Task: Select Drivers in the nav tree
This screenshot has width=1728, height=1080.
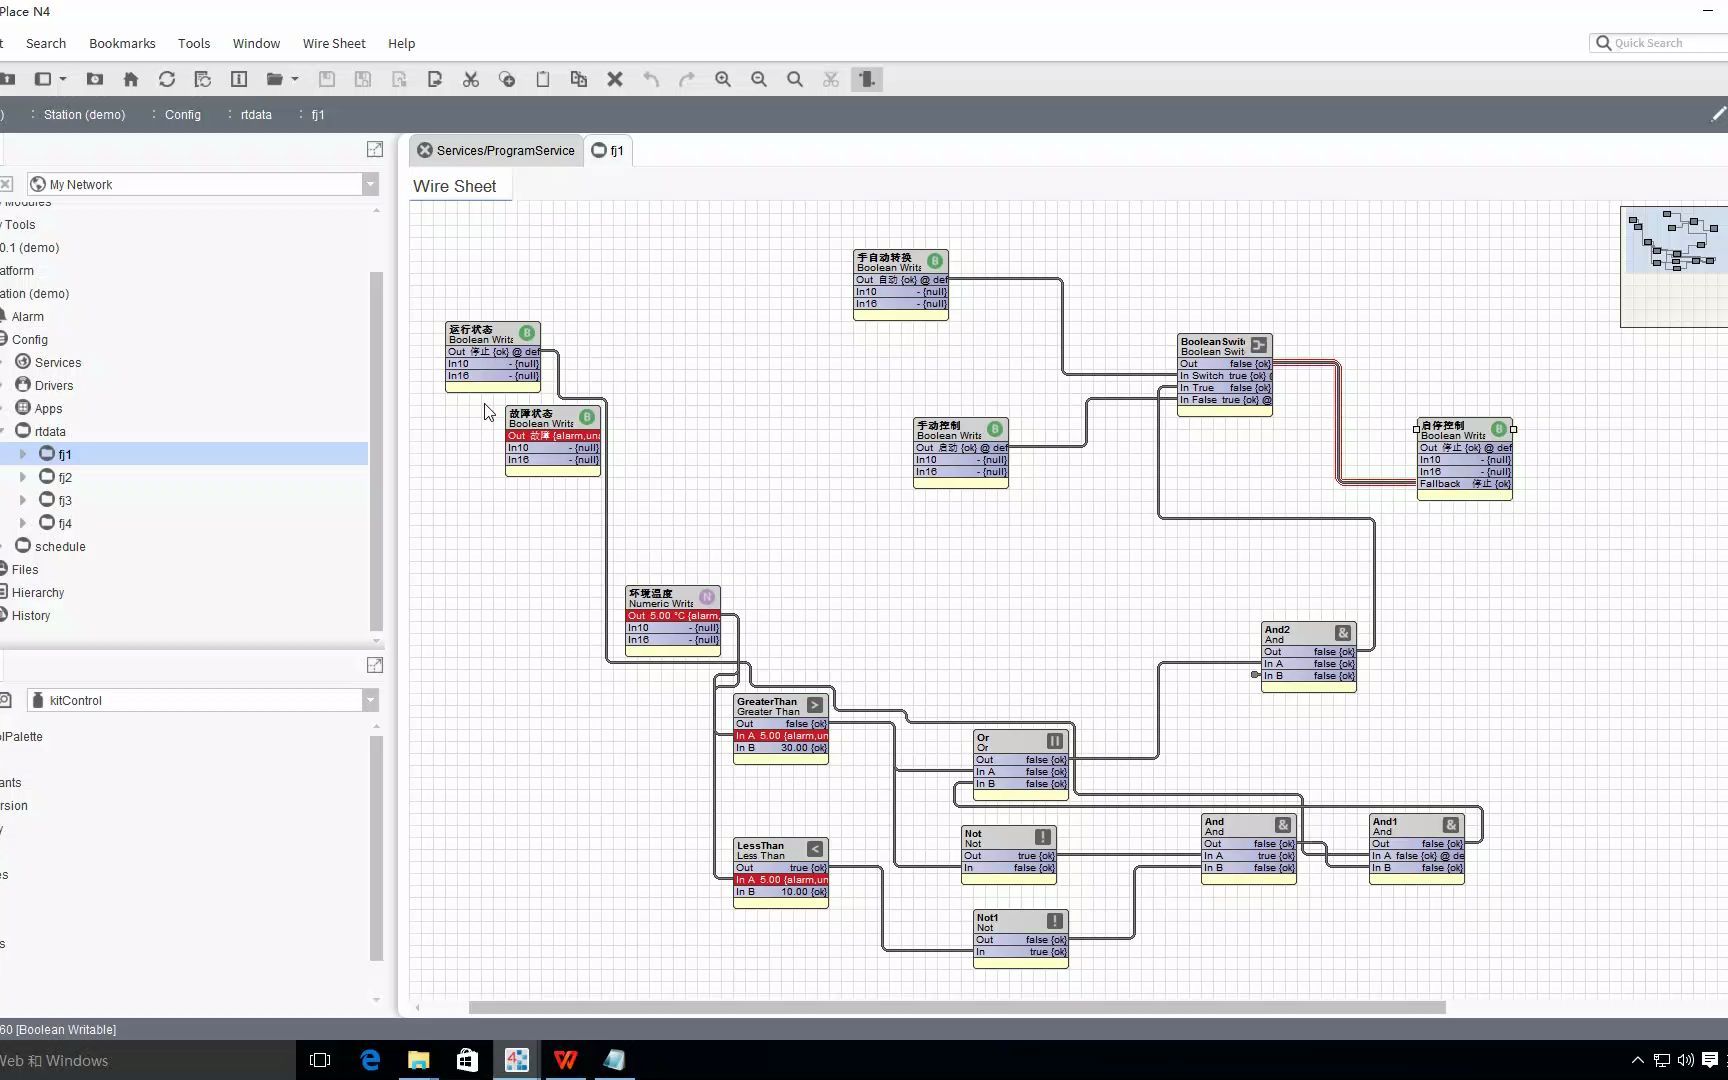Action: pyautogui.click(x=54, y=385)
